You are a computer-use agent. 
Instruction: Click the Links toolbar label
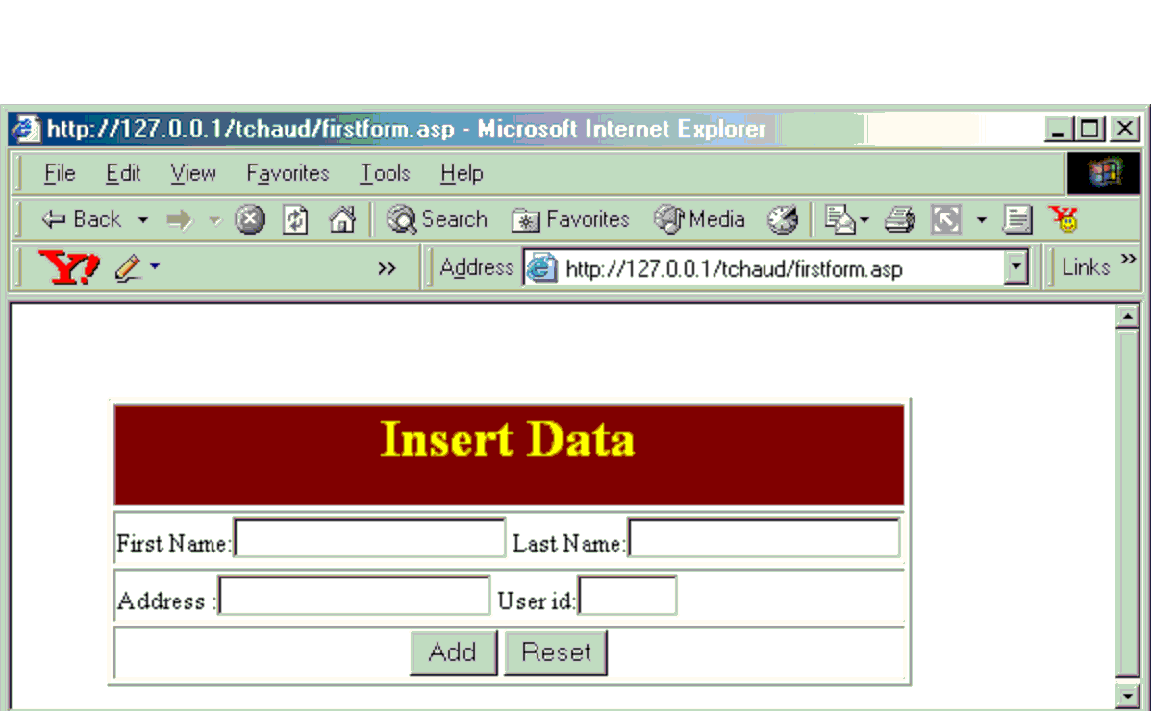[1086, 267]
